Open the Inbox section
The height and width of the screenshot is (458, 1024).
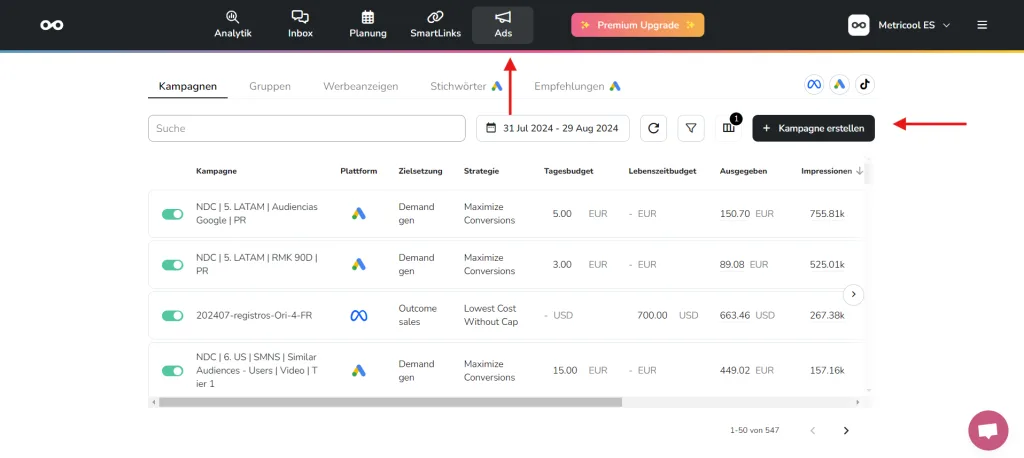pyautogui.click(x=300, y=24)
